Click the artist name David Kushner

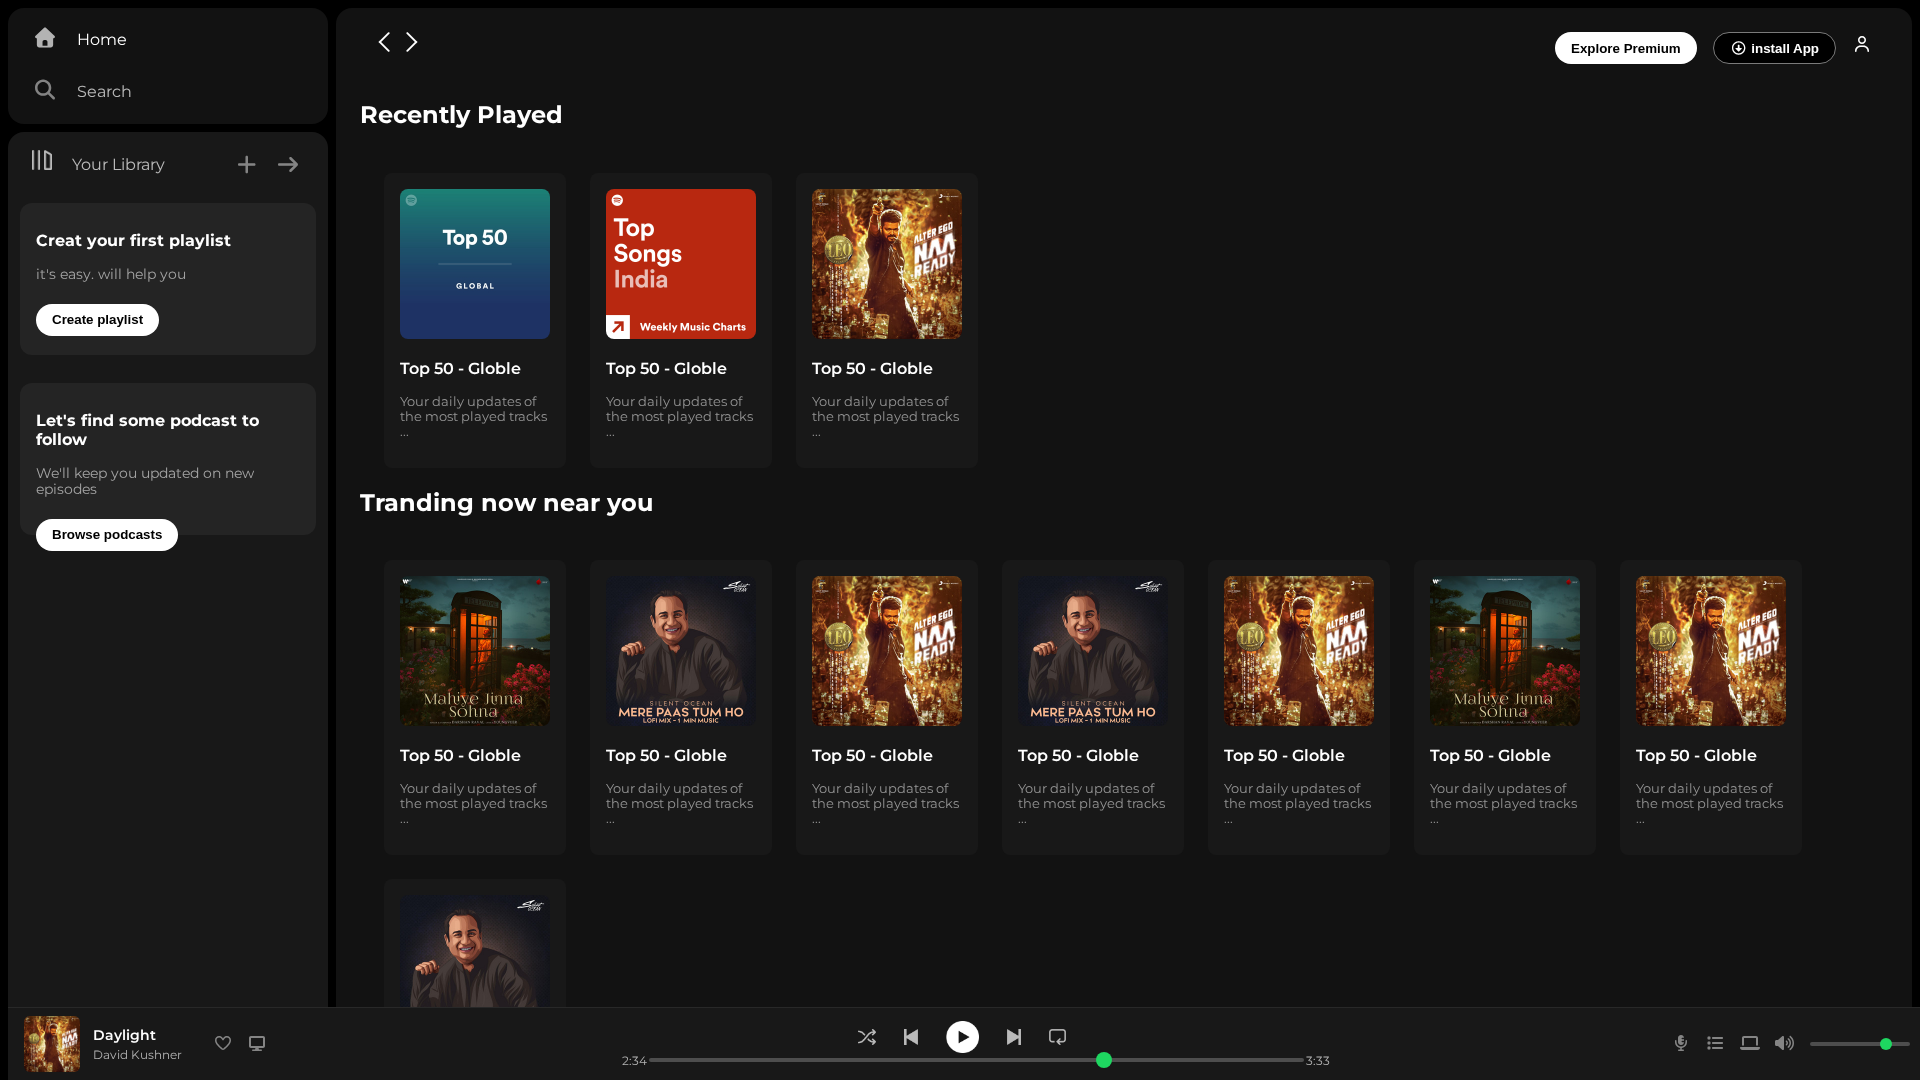click(x=137, y=1055)
